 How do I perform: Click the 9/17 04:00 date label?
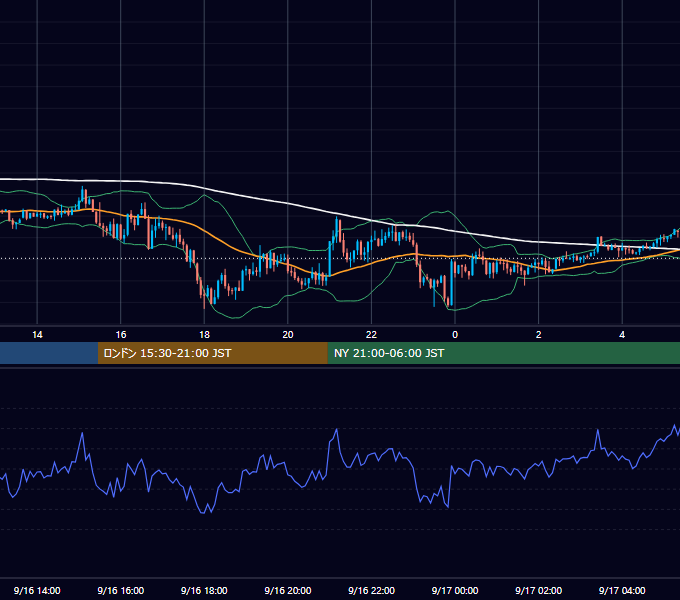click(x=622, y=590)
